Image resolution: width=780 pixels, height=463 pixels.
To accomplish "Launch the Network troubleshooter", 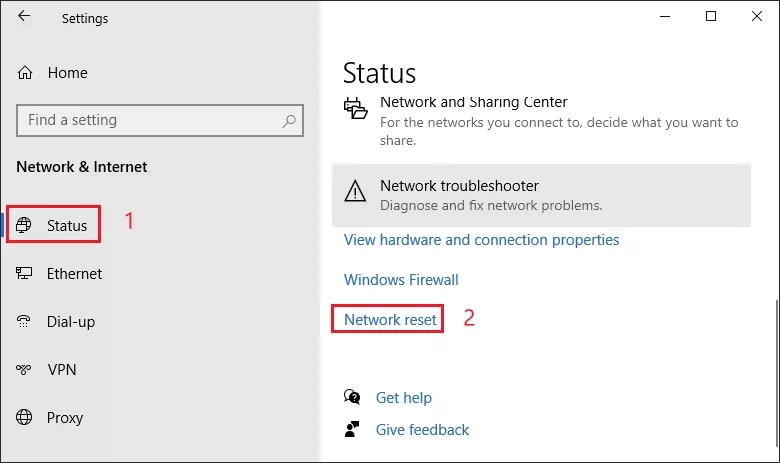I will pos(541,195).
